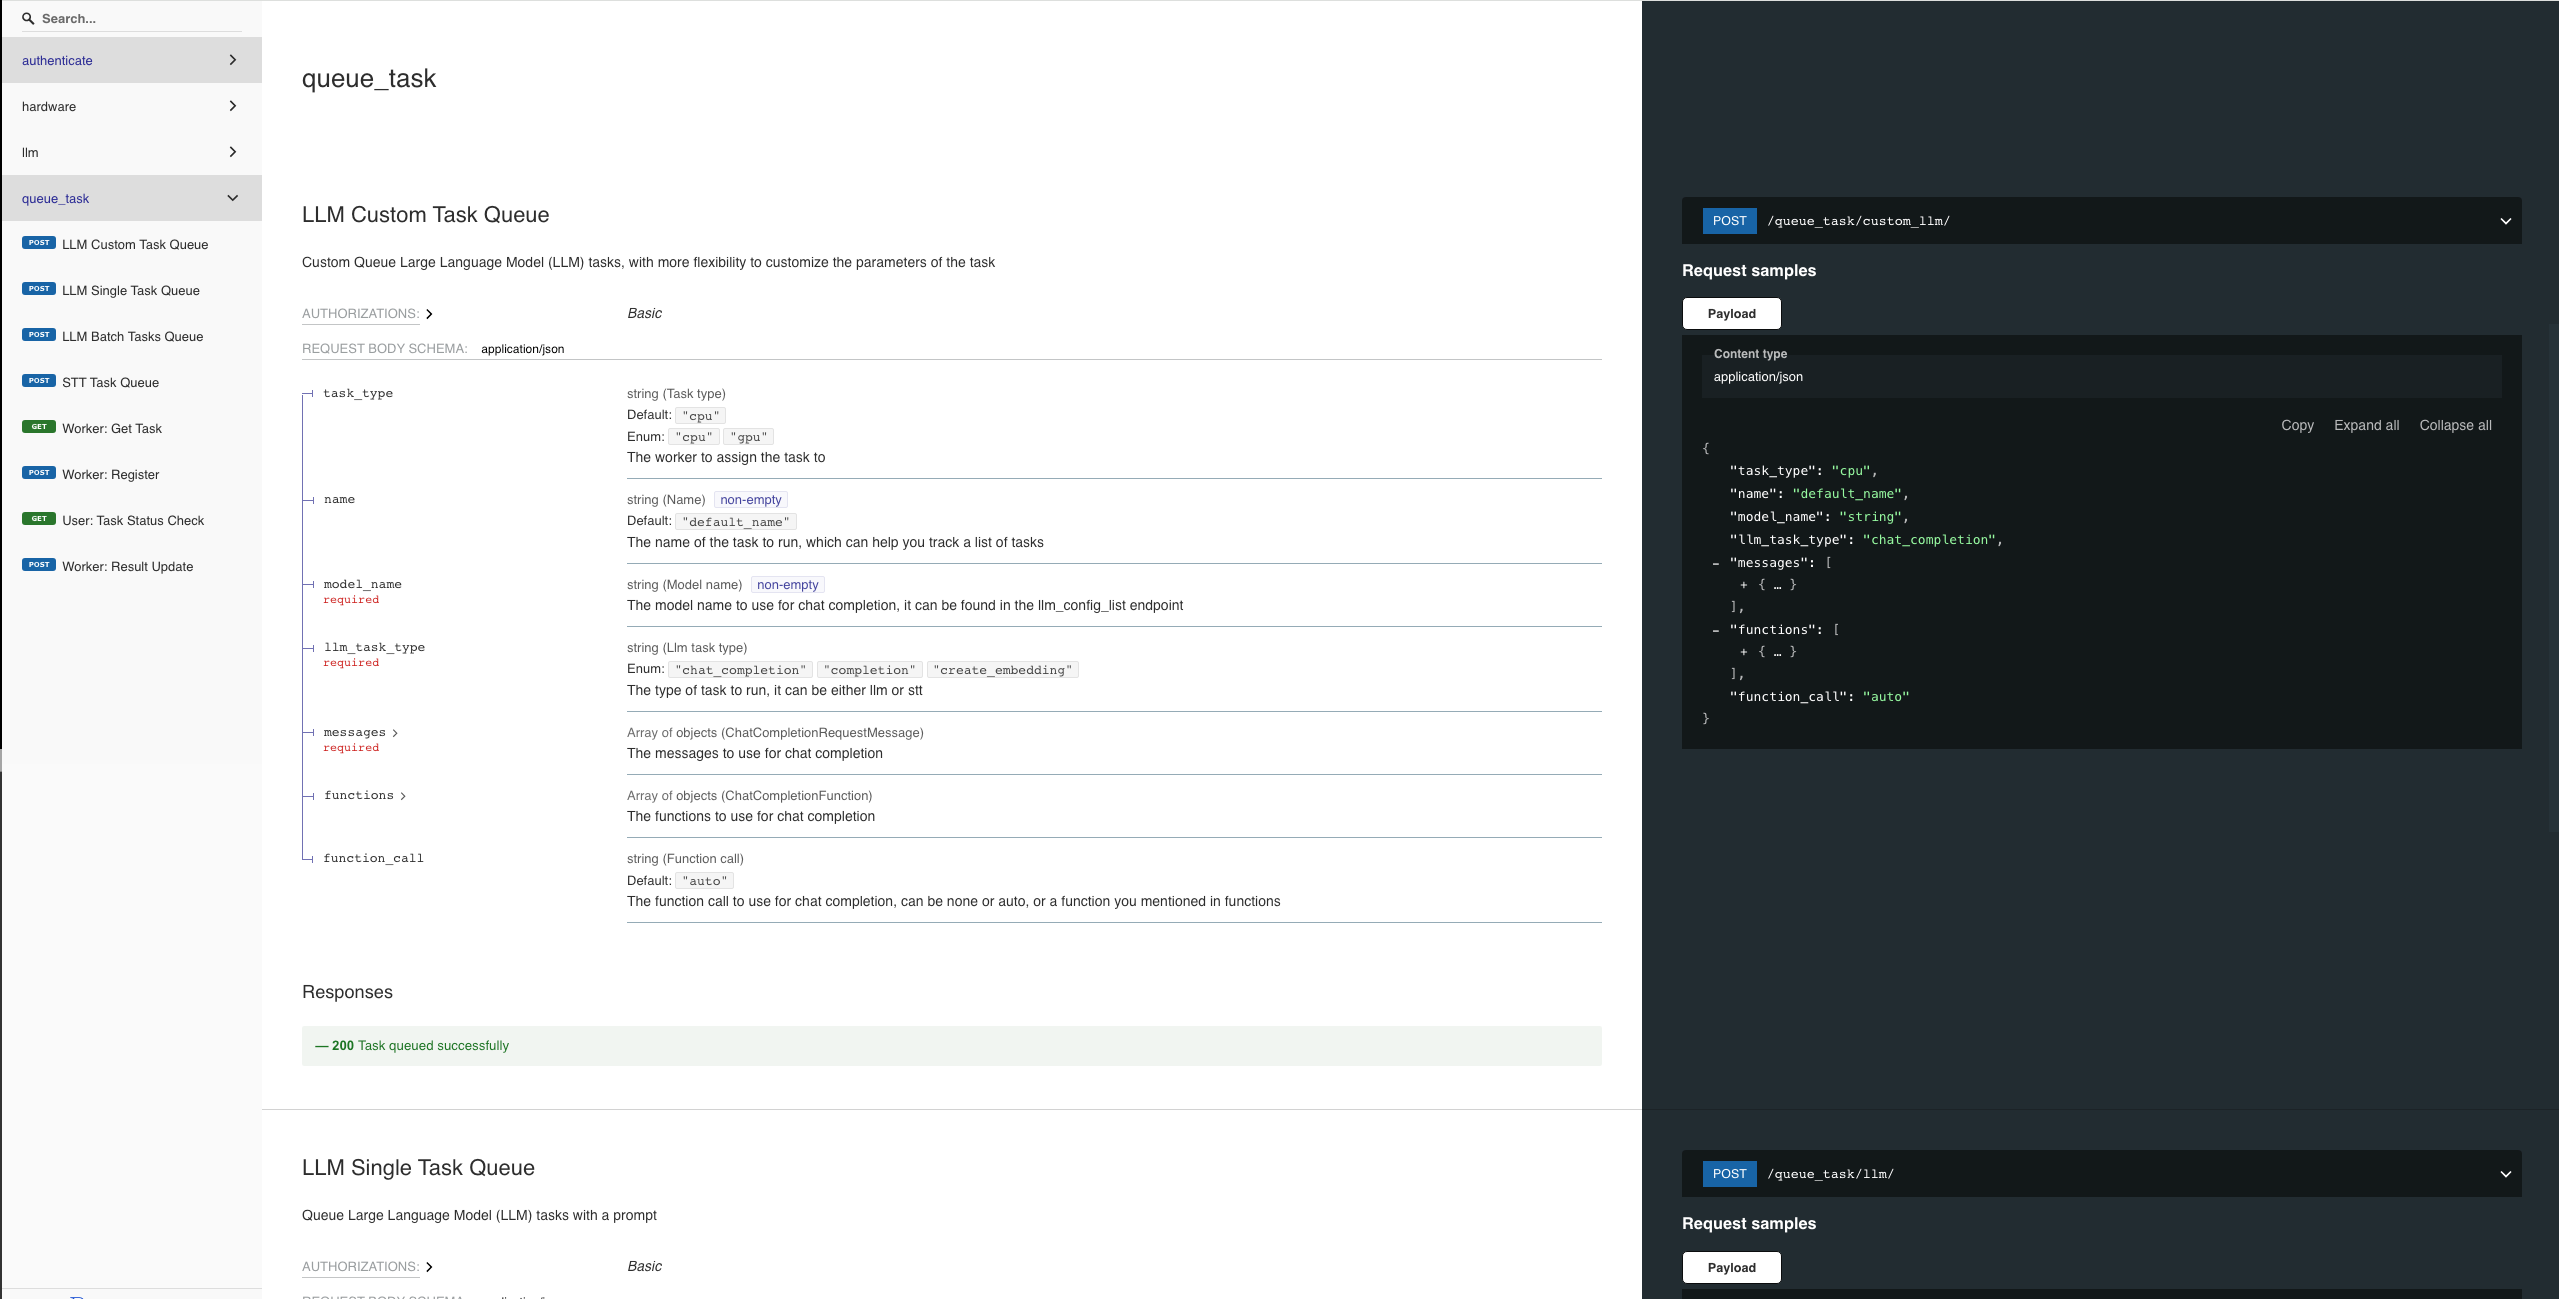Image resolution: width=2559 pixels, height=1299 pixels.
Task: Click POST badge beside Worker: Result Update
Action: 39,565
